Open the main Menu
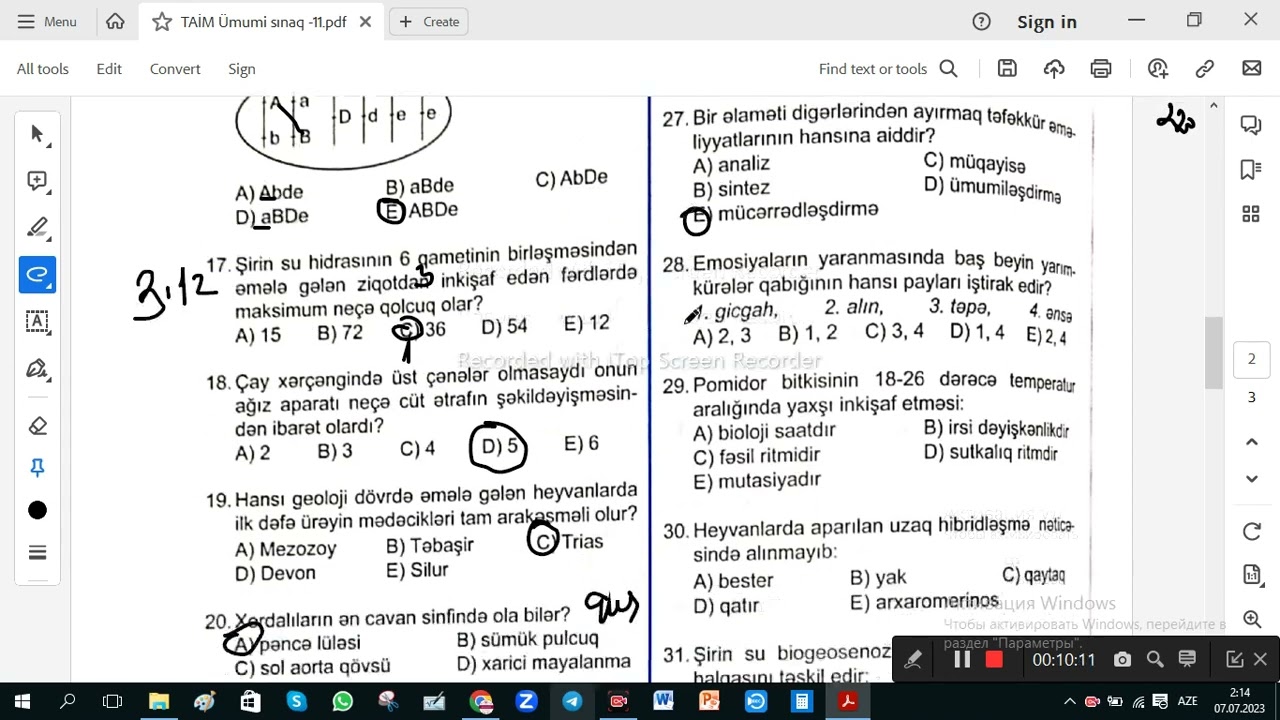Image resolution: width=1280 pixels, height=720 pixels. (47, 21)
